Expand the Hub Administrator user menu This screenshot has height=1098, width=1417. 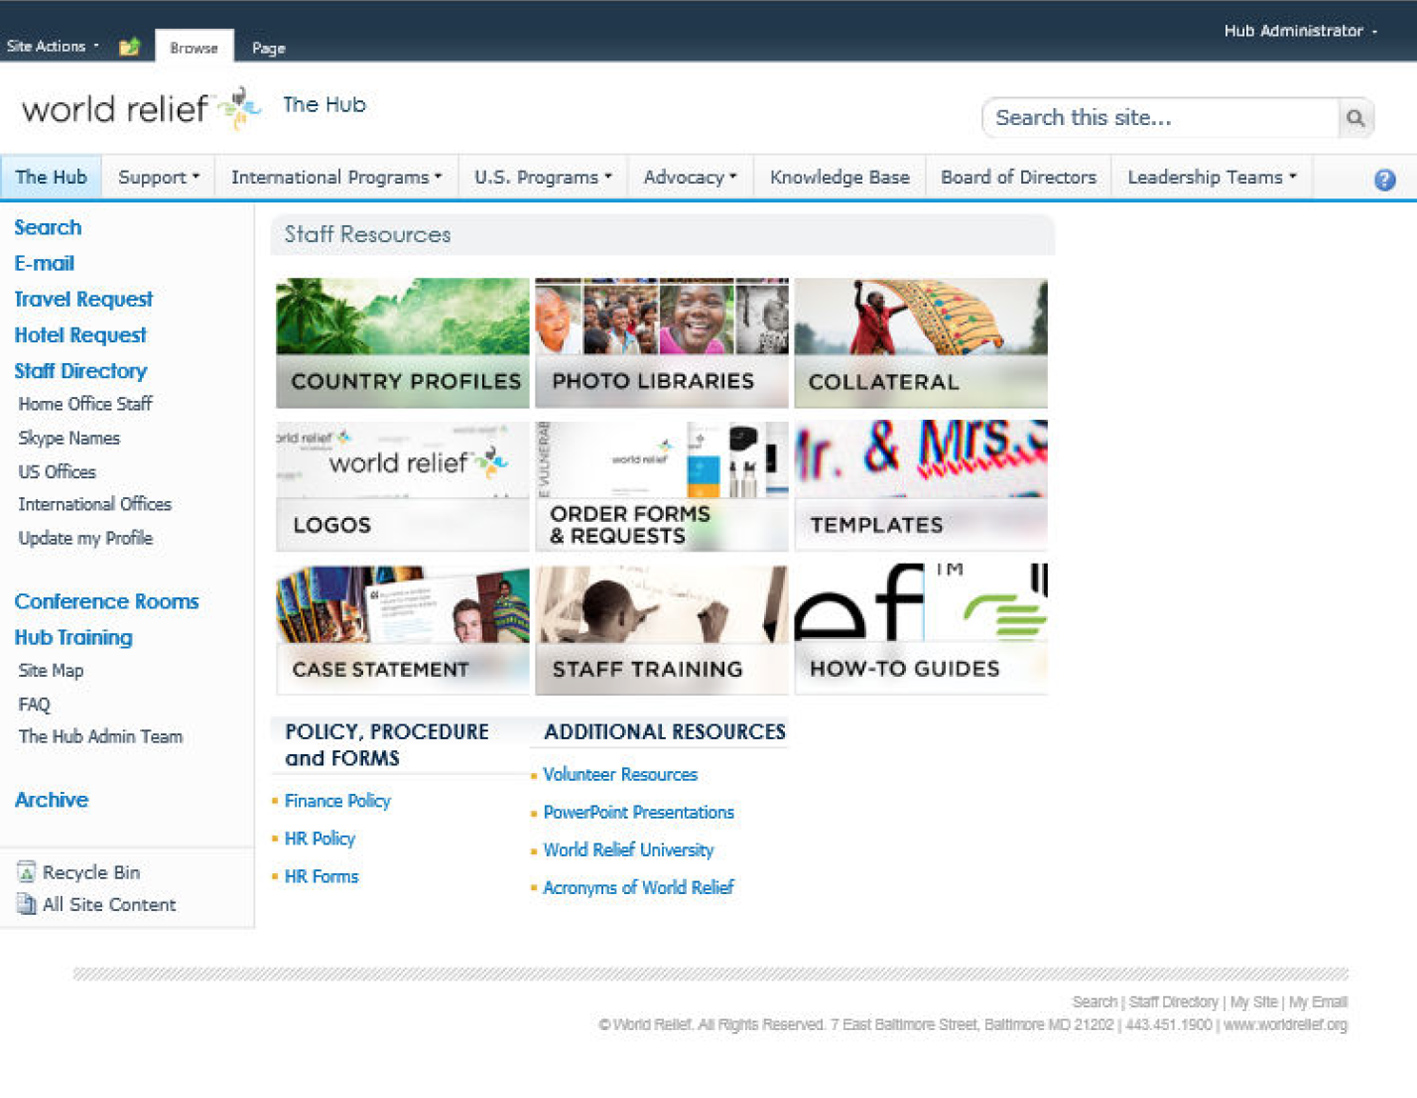click(x=1300, y=31)
